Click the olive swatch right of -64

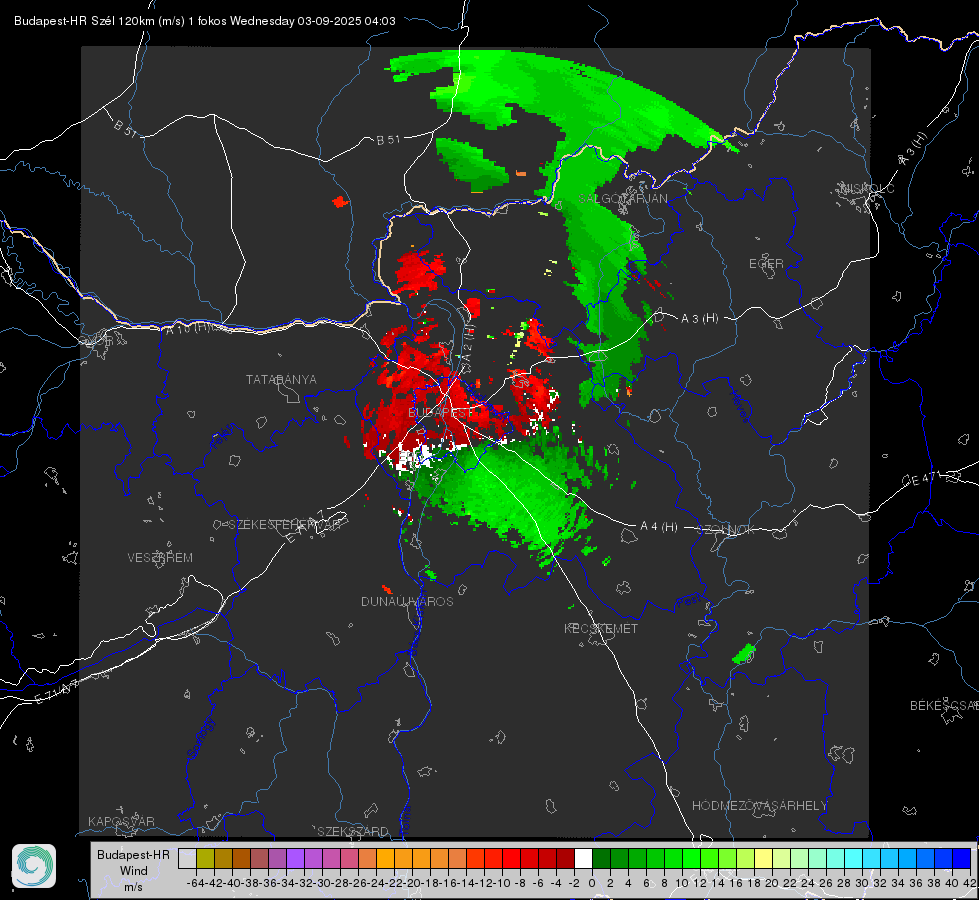[x=205, y=858]
